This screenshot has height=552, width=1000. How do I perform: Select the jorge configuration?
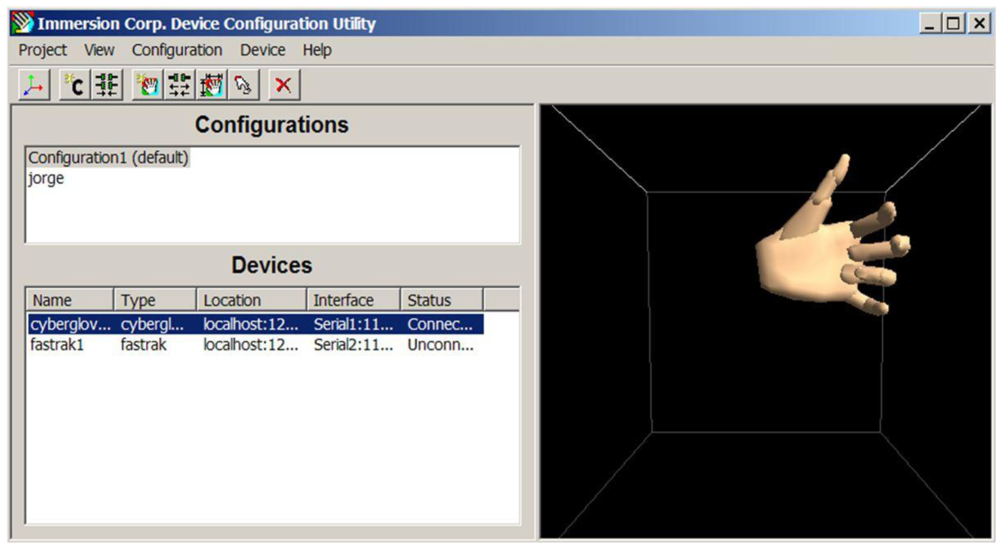coord(46,178)
